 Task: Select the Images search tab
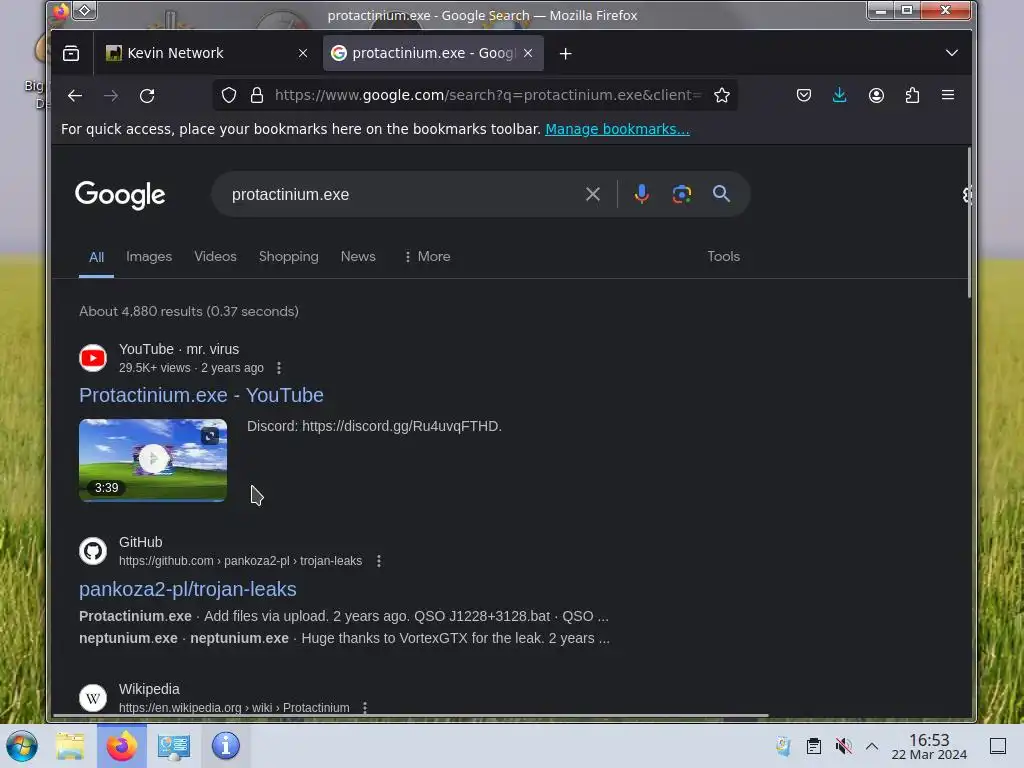point(149,257)
